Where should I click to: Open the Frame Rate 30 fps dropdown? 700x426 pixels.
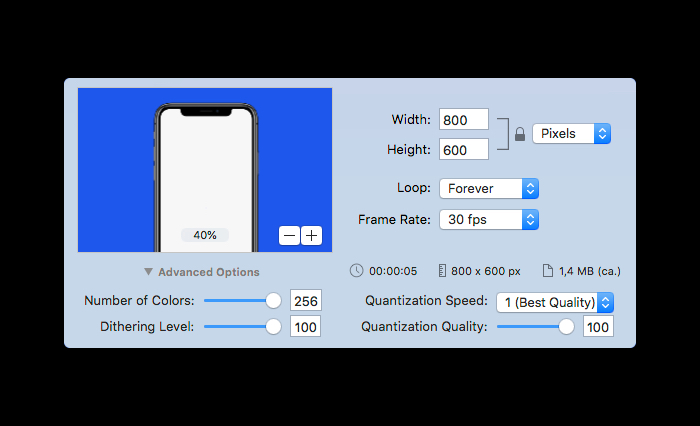click(x=489, y=220)
